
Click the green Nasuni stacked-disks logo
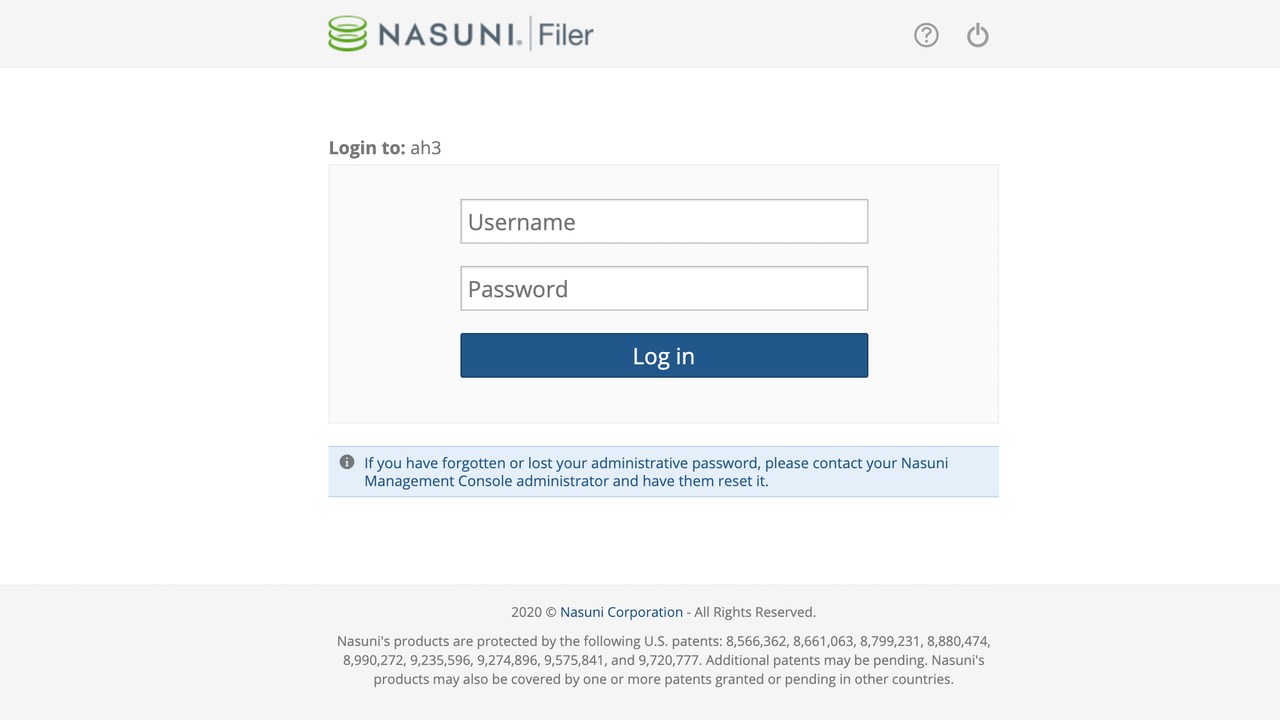(x=347, y=34)
